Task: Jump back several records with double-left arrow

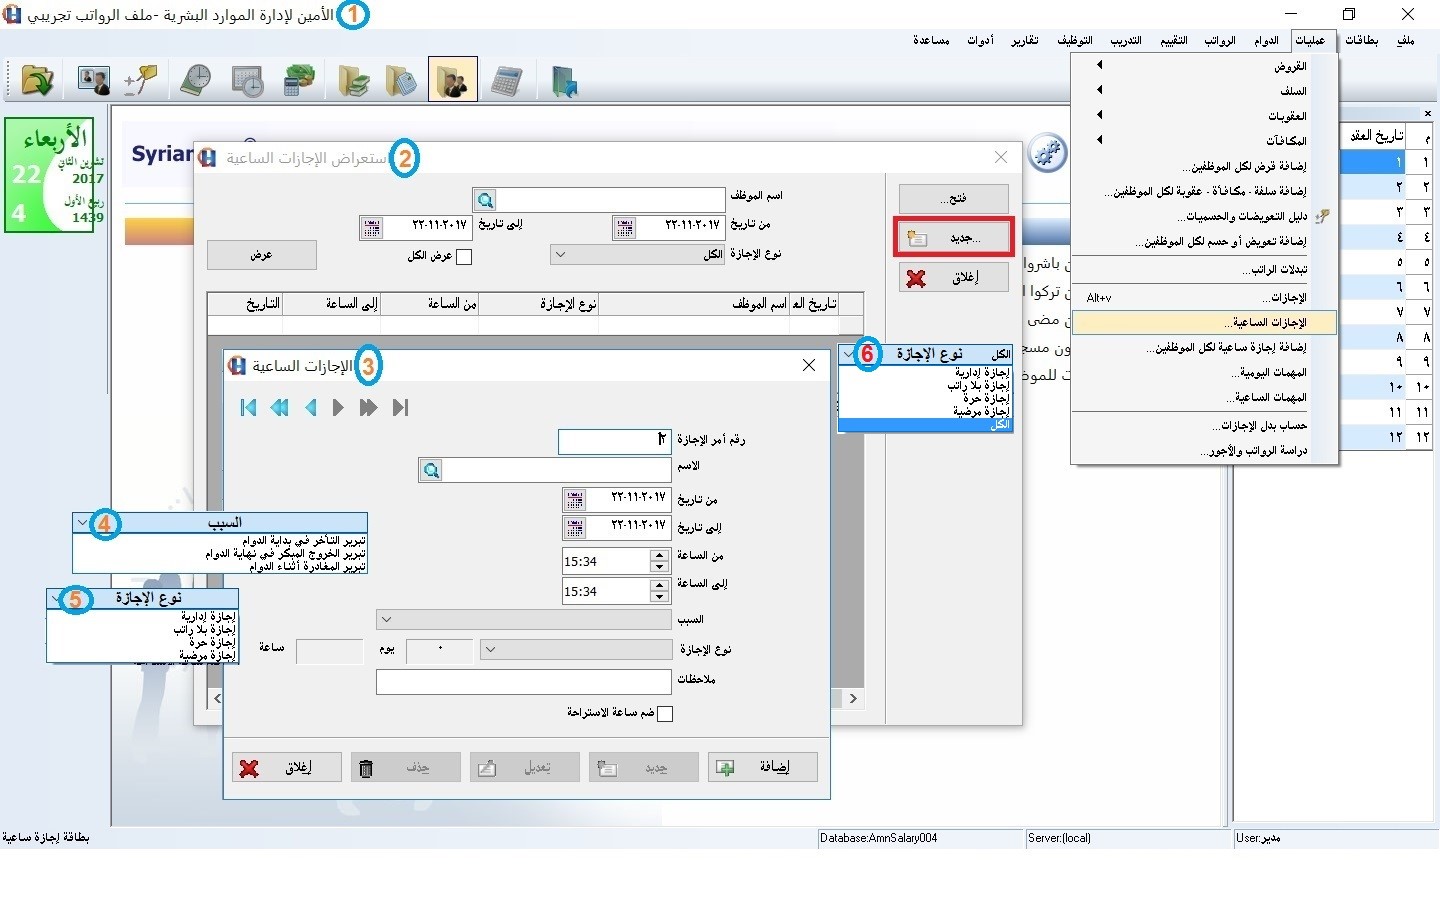Action: (280, 407)
